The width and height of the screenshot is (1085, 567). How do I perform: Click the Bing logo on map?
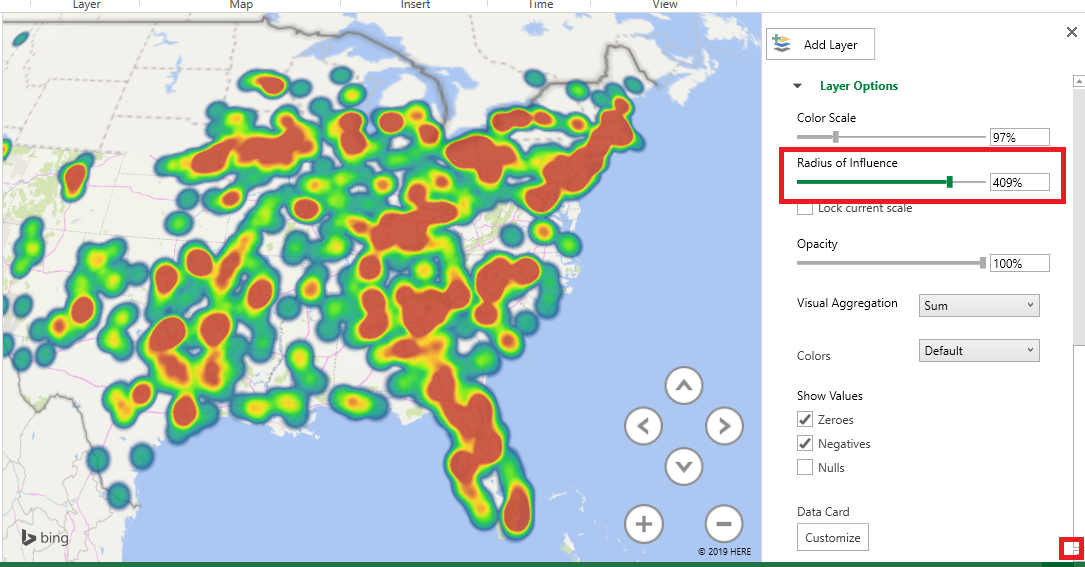point(45,537)
